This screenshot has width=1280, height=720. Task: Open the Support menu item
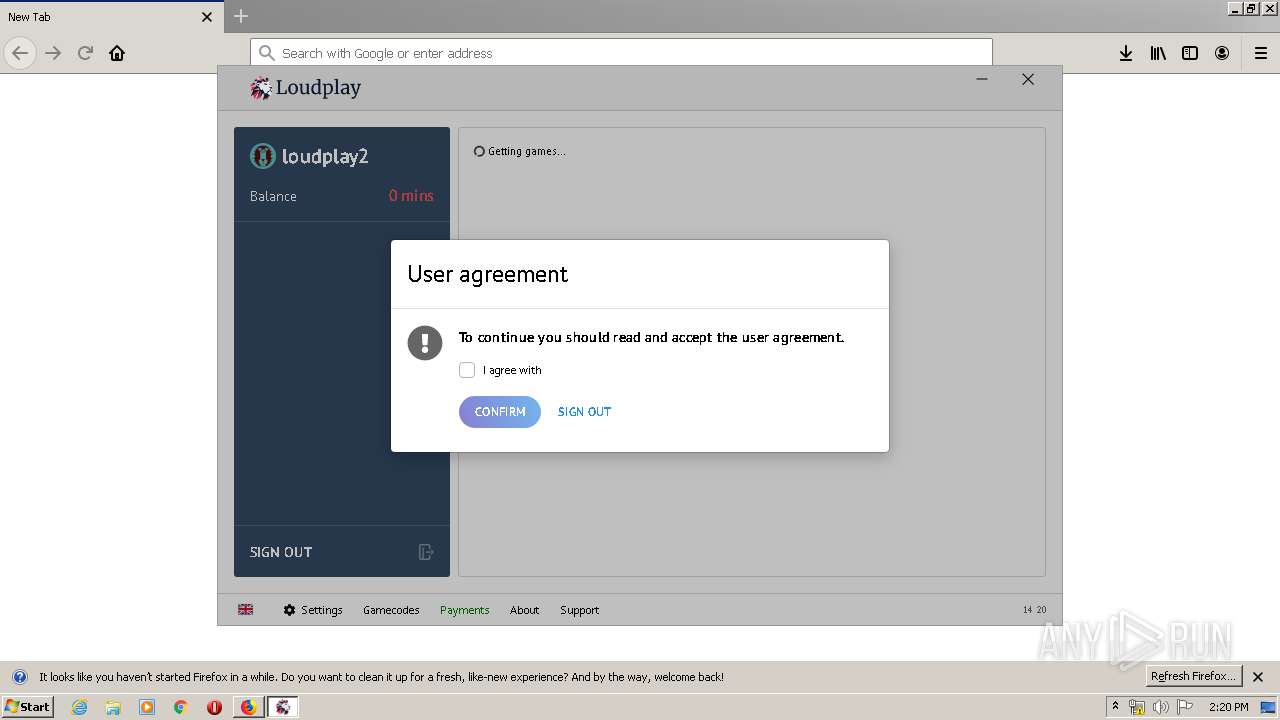coord(580,610)
